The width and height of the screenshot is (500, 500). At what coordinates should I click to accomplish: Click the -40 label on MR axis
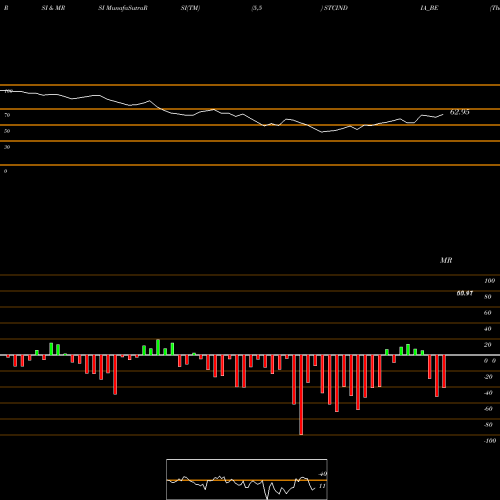point(488,393)
